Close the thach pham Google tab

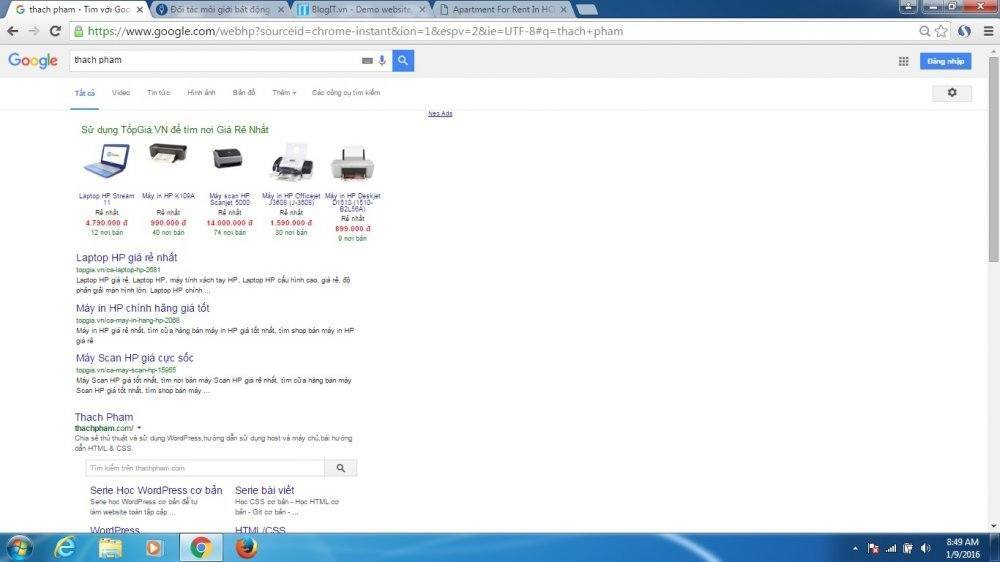(140, 10)
